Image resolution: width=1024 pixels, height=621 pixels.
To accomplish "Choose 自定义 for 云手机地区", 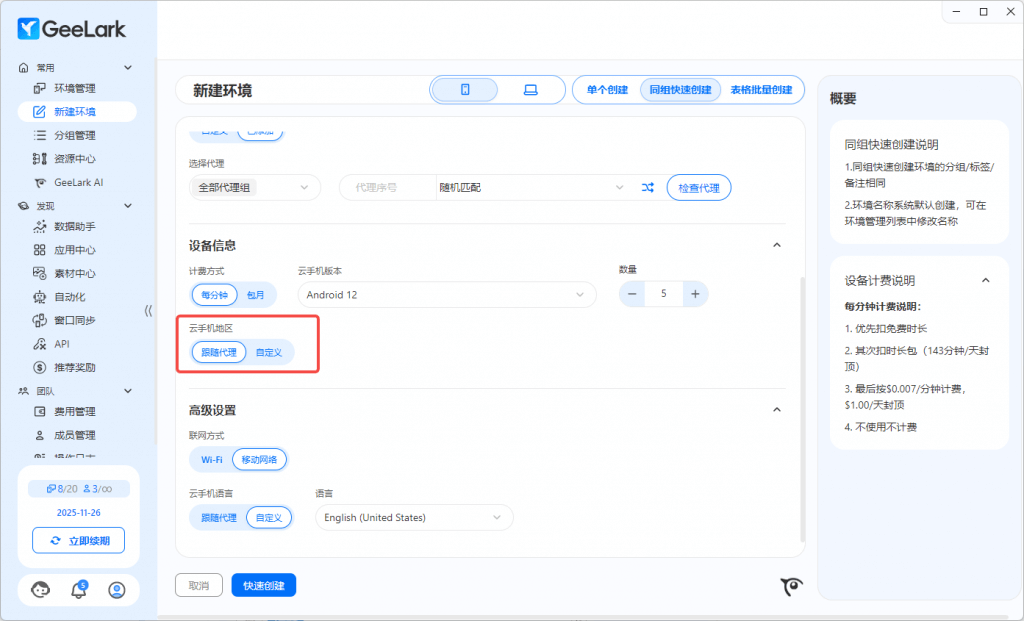I will 269,352.
